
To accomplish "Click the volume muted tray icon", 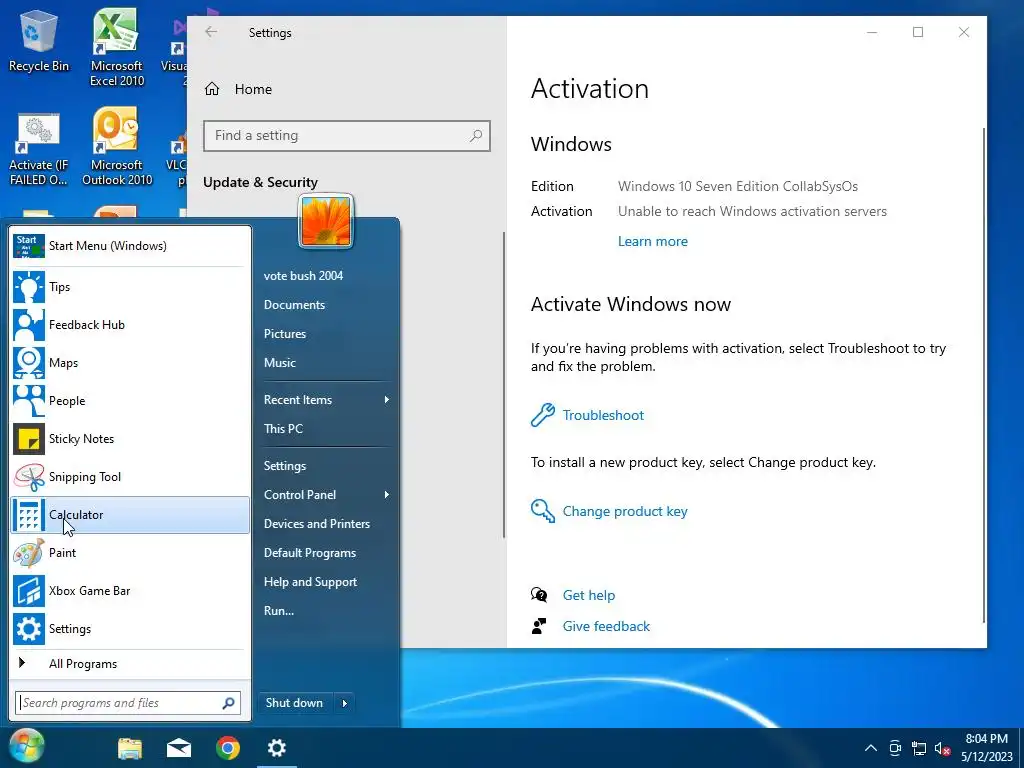I will (x=942, y=748).
